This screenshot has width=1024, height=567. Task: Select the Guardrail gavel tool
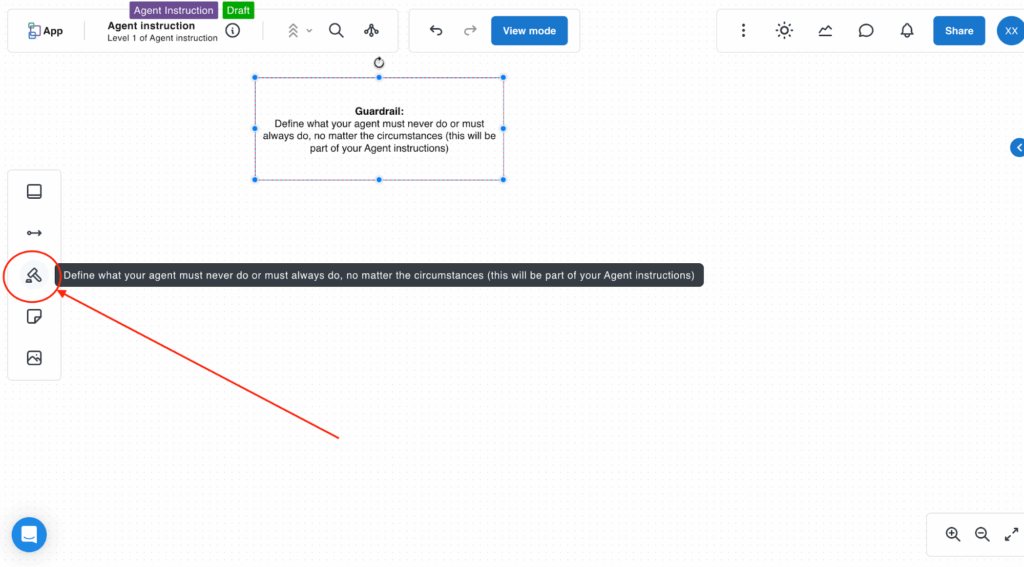(34, 275)
